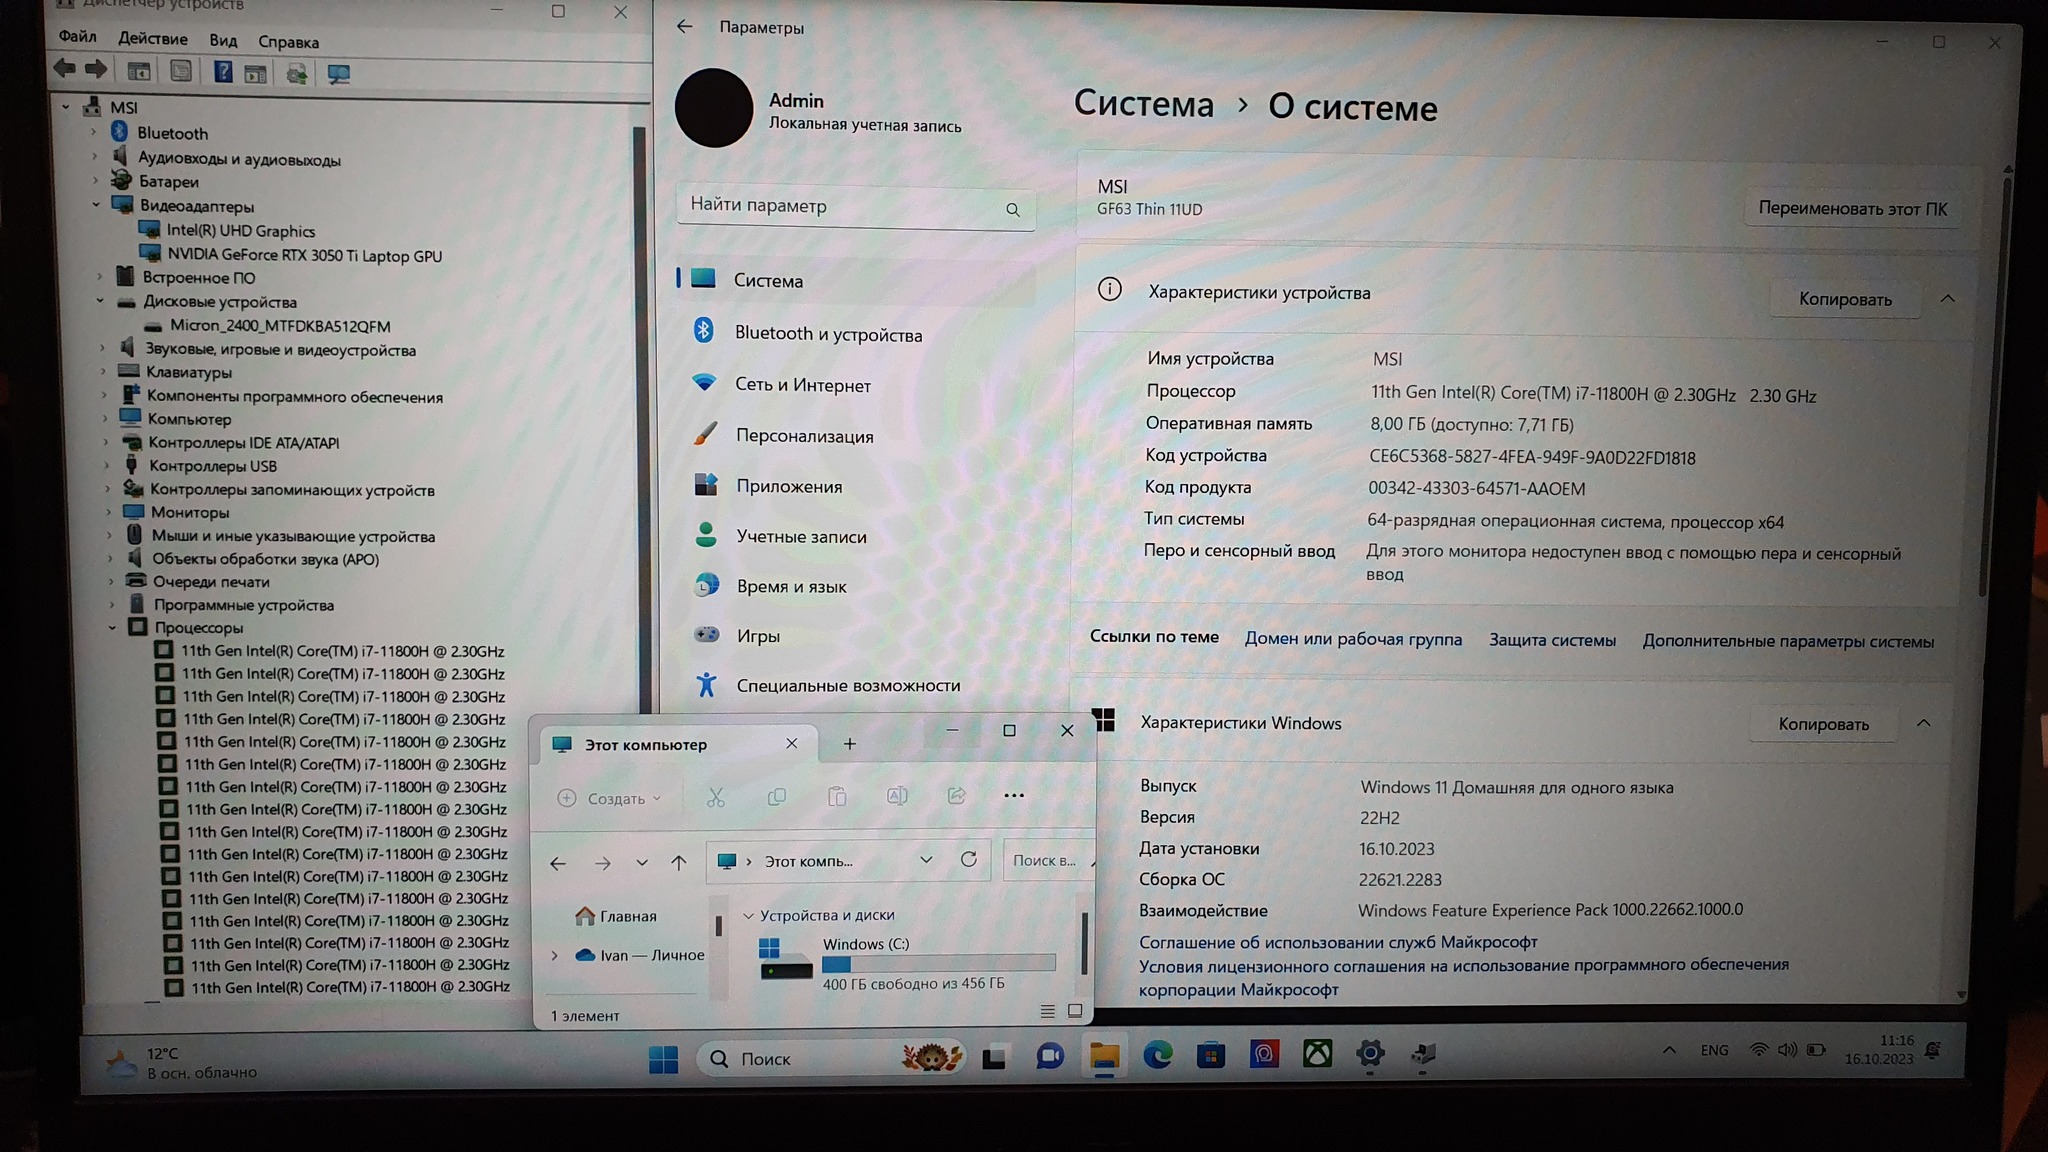Open the Создать dropdown in Explorer
Screen dimensions: 2048x1152
pos(610,798)
